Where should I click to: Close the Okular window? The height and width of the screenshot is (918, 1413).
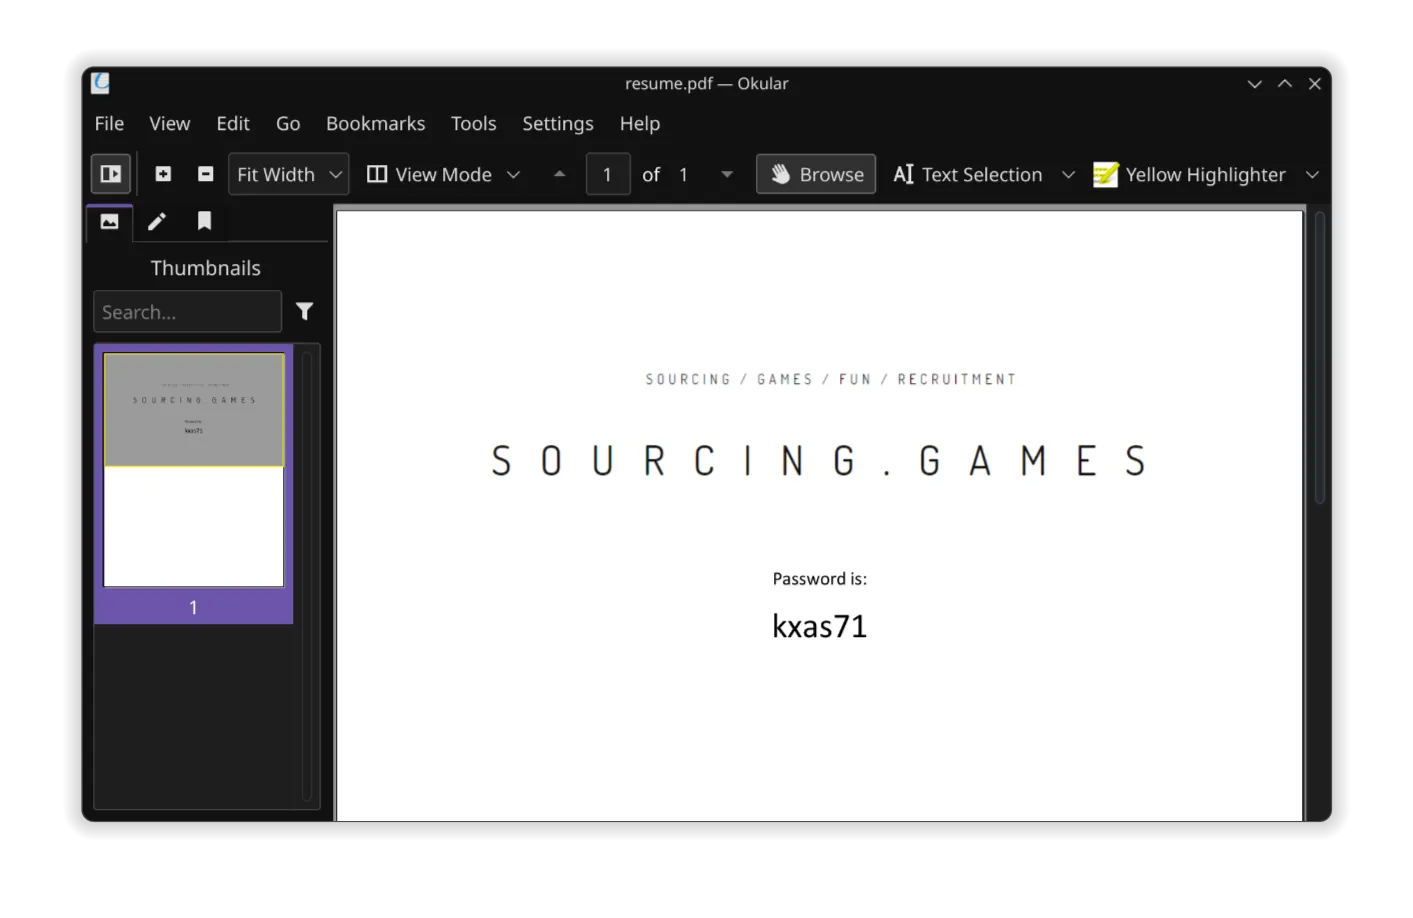(1315, 84)
